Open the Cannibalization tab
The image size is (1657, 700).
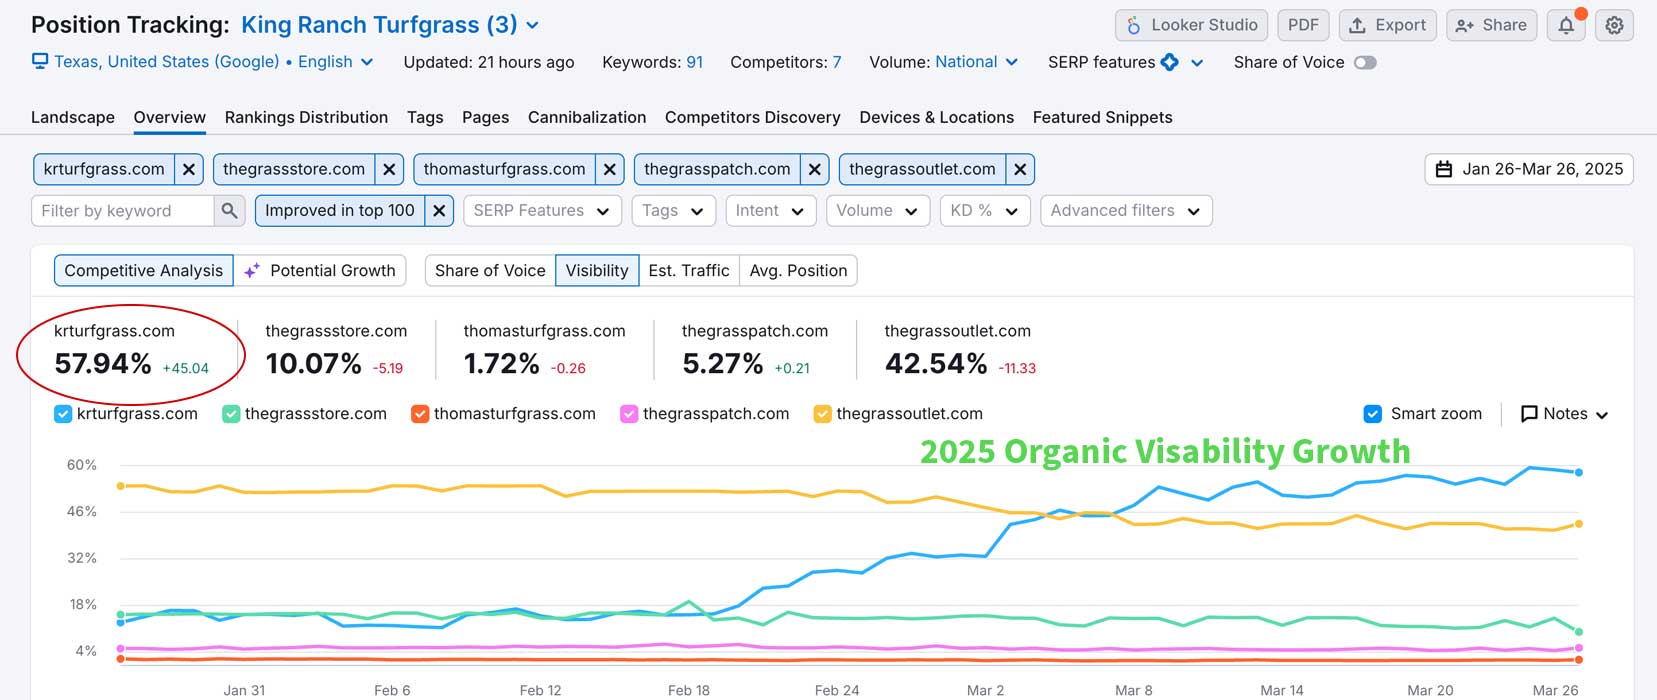(587, 117)
